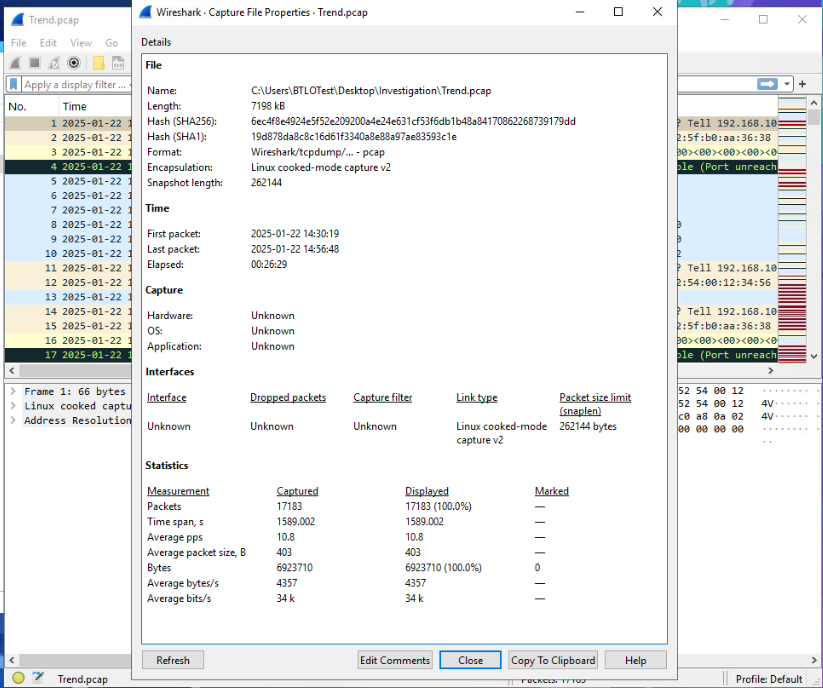Click the Refresh button
Viewport: 823px width, 688px height.
pos(173,660)
